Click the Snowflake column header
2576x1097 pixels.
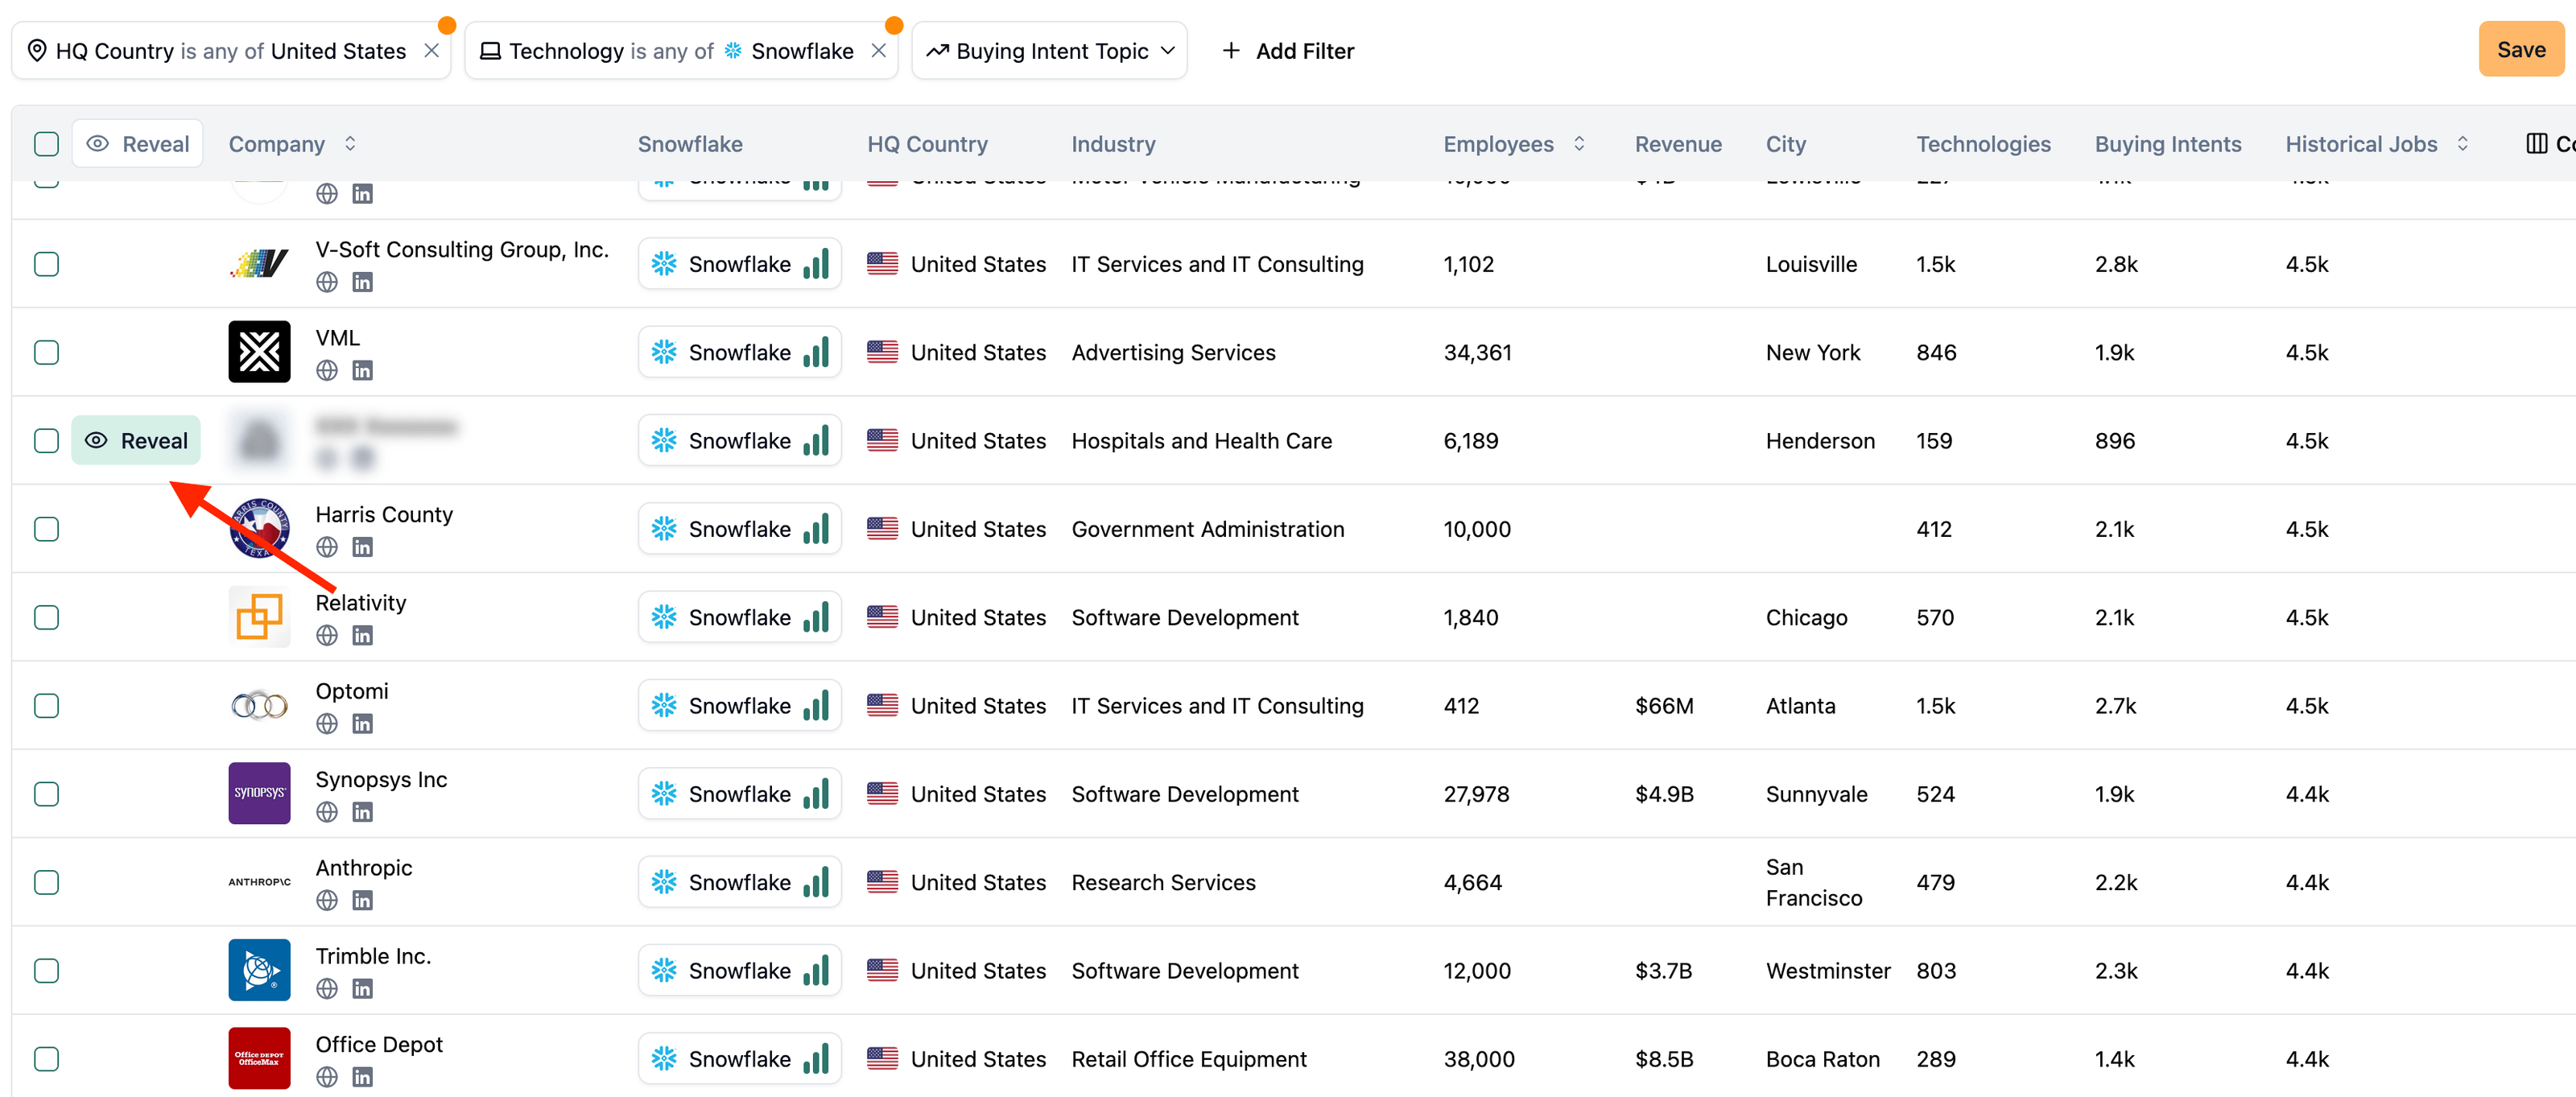pyautogui.click(x=690, y=144)
